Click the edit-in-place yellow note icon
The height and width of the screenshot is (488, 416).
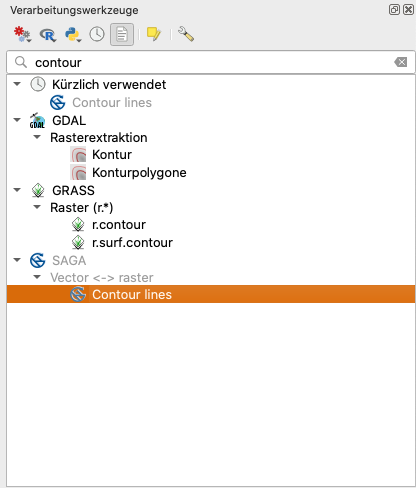click(154, 34)
